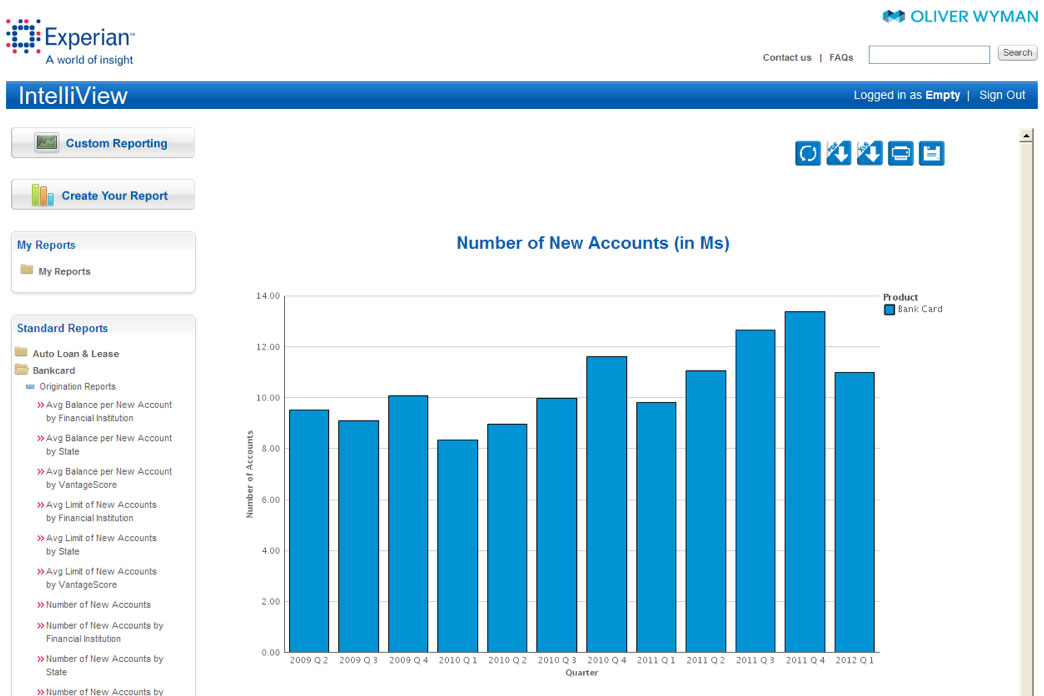The image size is (1044, 696).
Task: Click the Oliver Wyman logo
Action: coord(960,16)
